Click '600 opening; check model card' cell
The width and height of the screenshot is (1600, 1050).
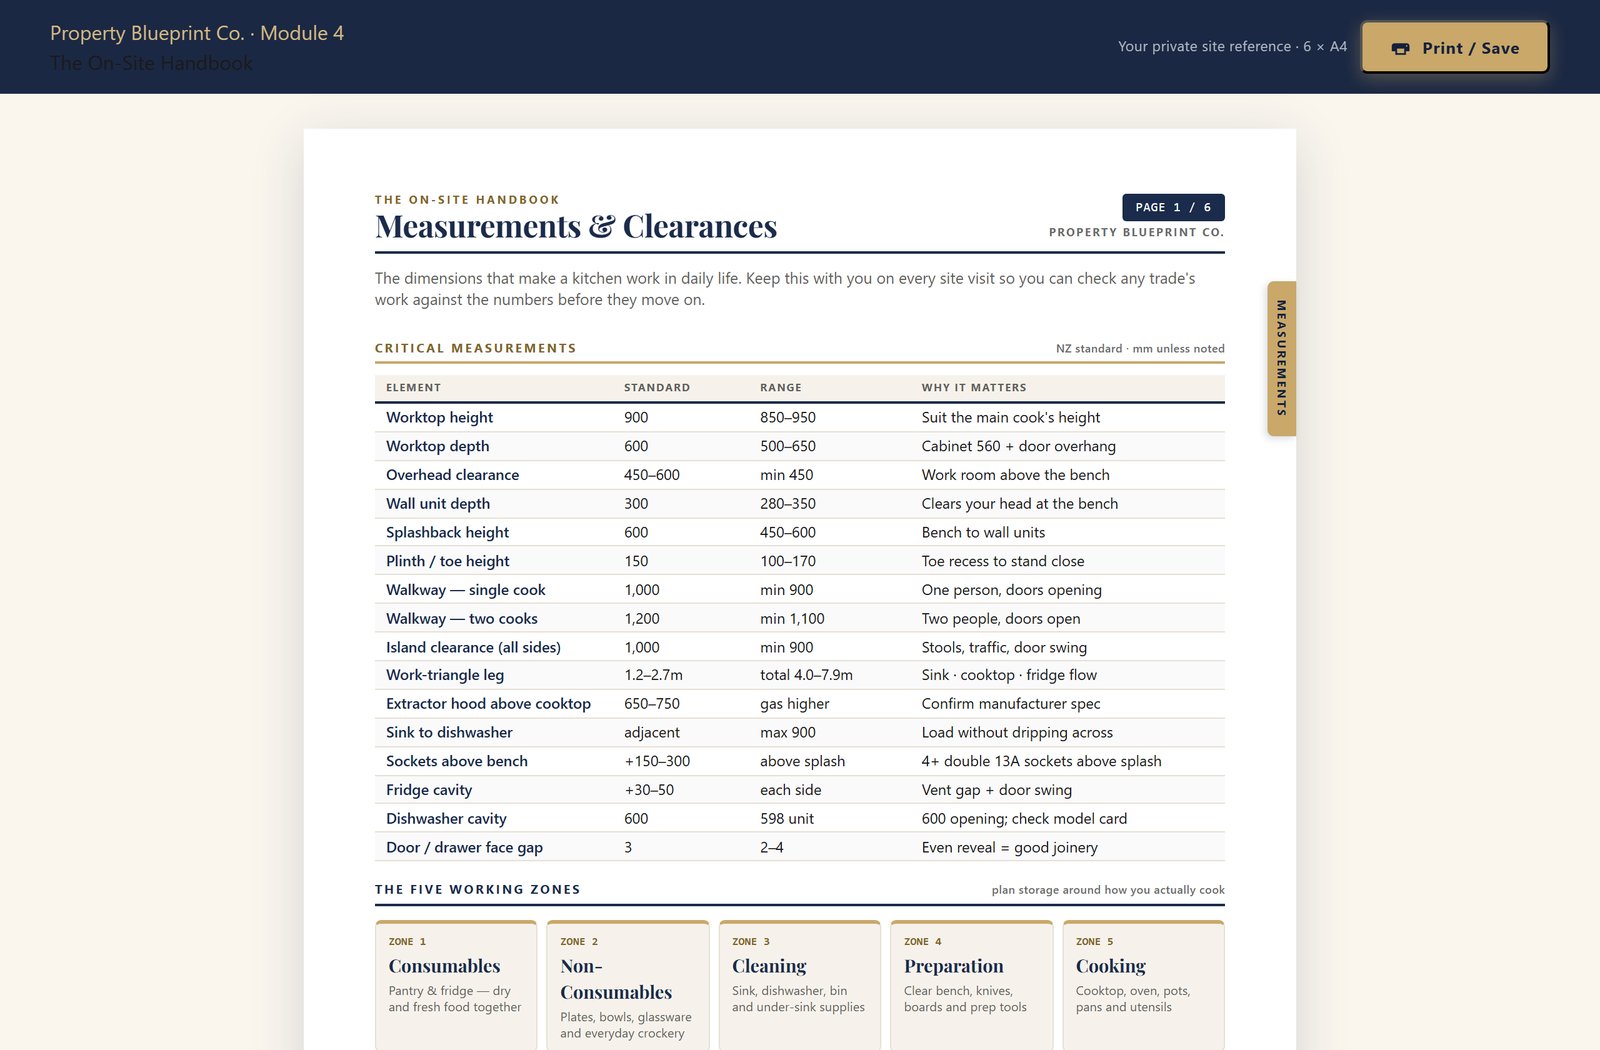pyautogui.click(x=1024, y=819)
